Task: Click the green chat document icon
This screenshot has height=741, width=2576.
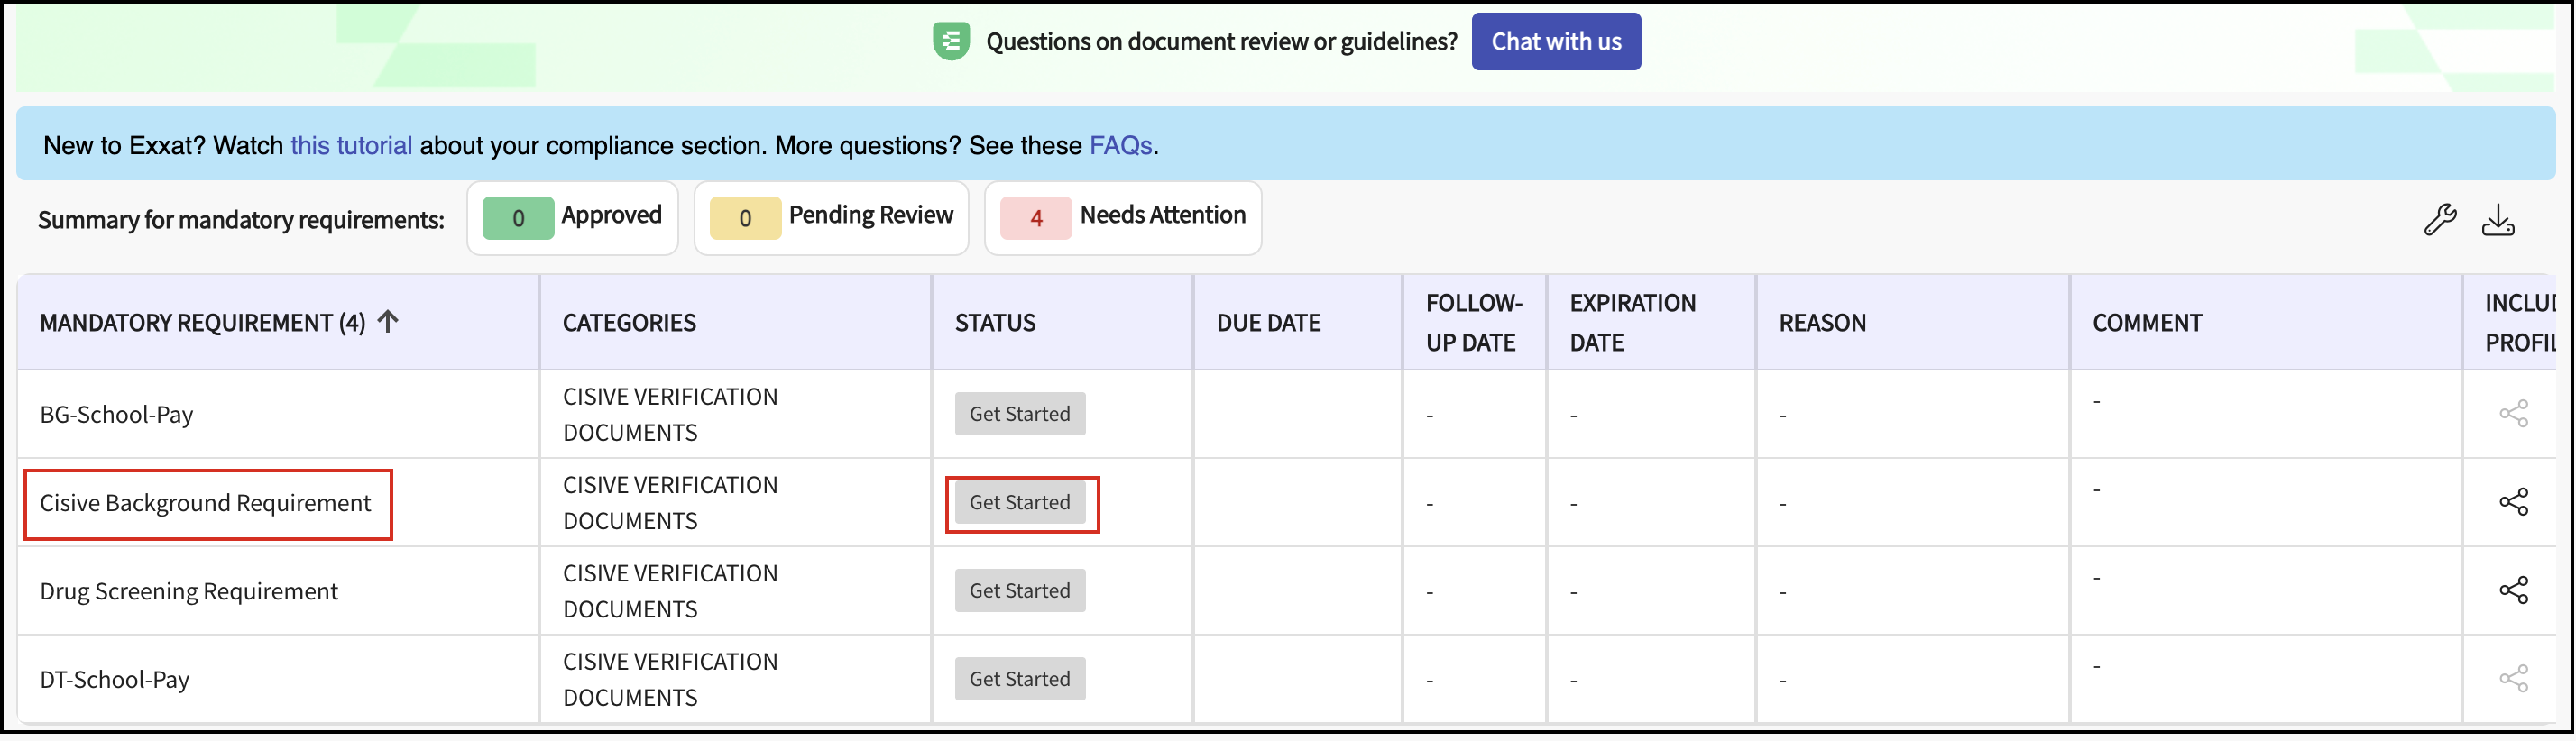Action: (x=951, y=41)
